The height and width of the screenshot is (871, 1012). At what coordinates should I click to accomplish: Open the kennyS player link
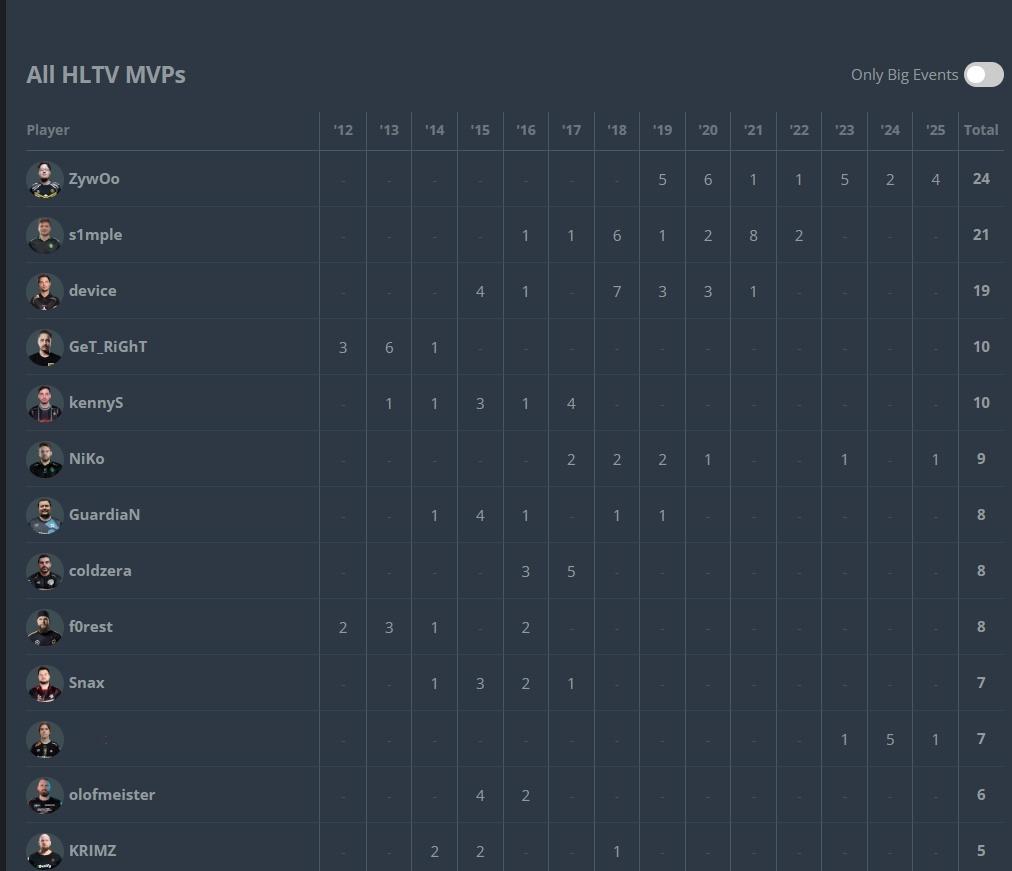tap(96, 403)
